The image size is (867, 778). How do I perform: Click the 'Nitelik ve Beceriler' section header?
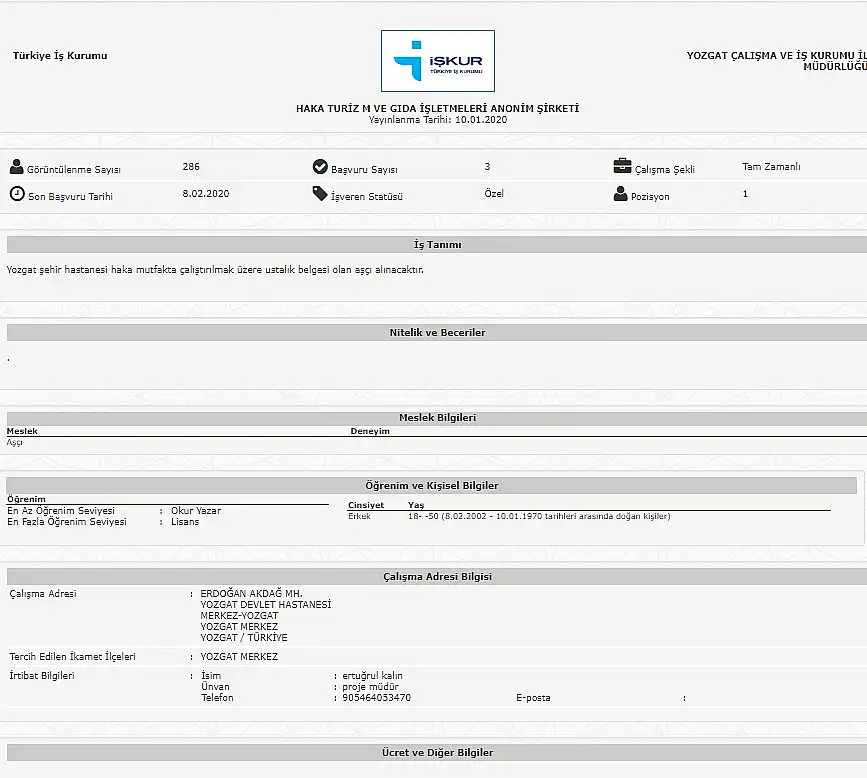[437, 332]
